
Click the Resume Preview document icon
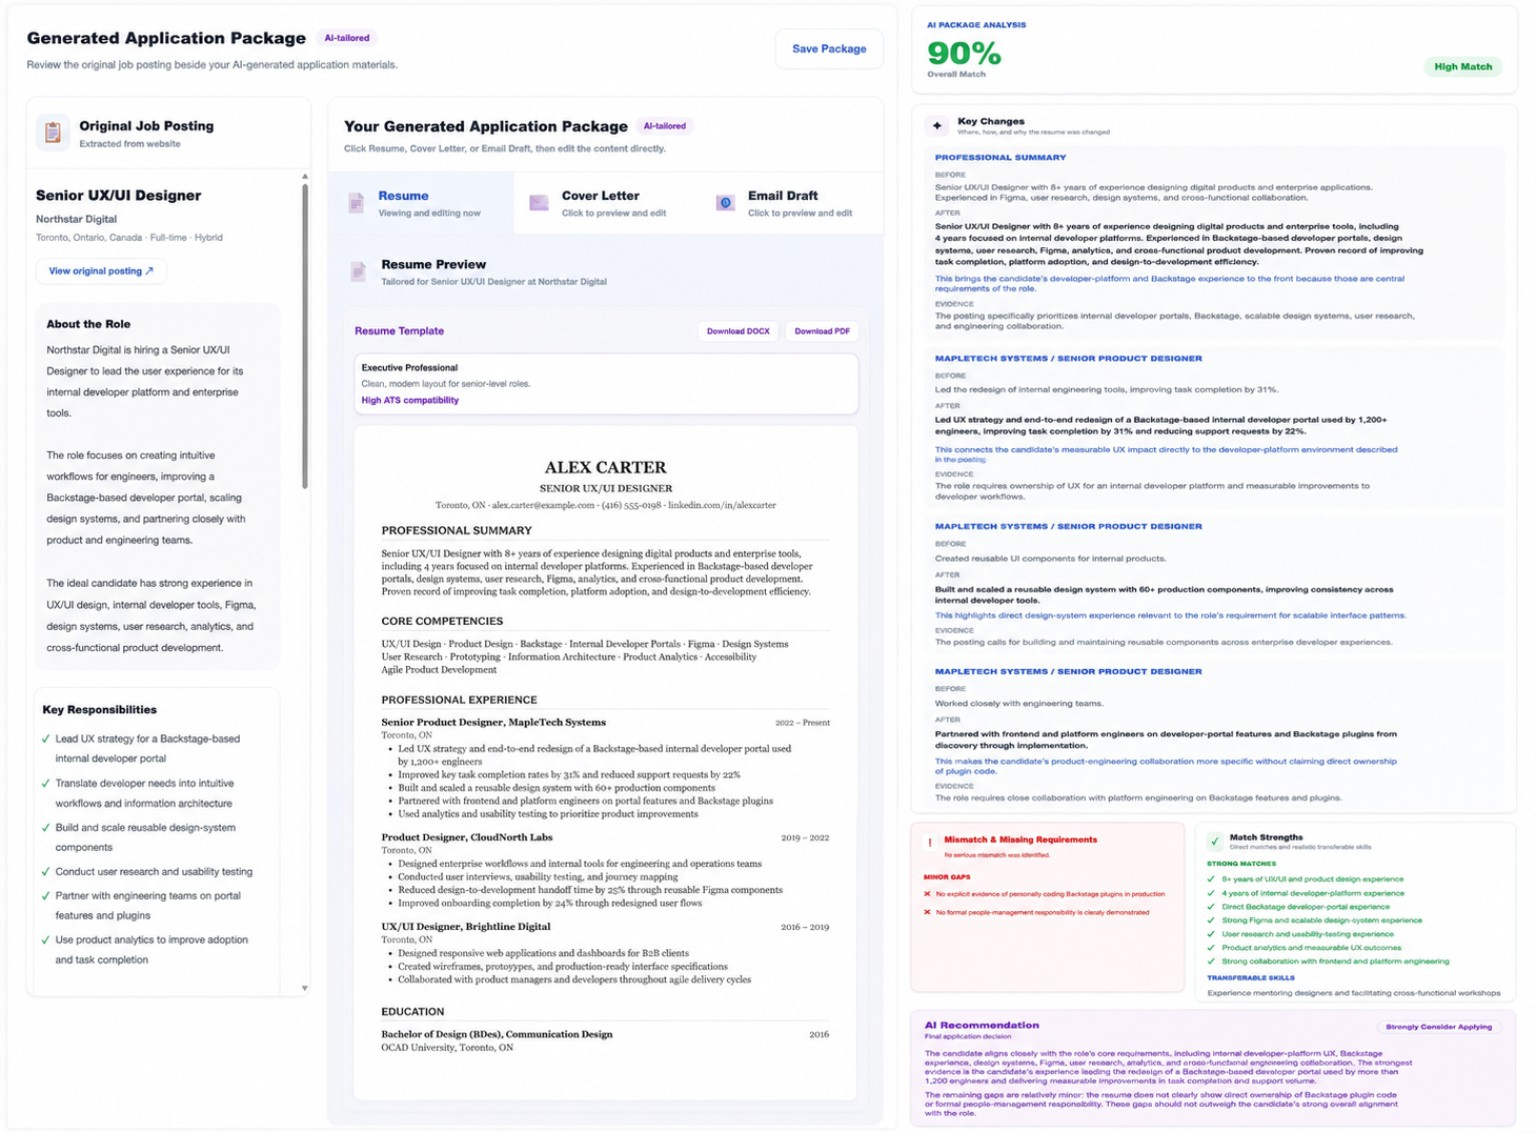358,272
